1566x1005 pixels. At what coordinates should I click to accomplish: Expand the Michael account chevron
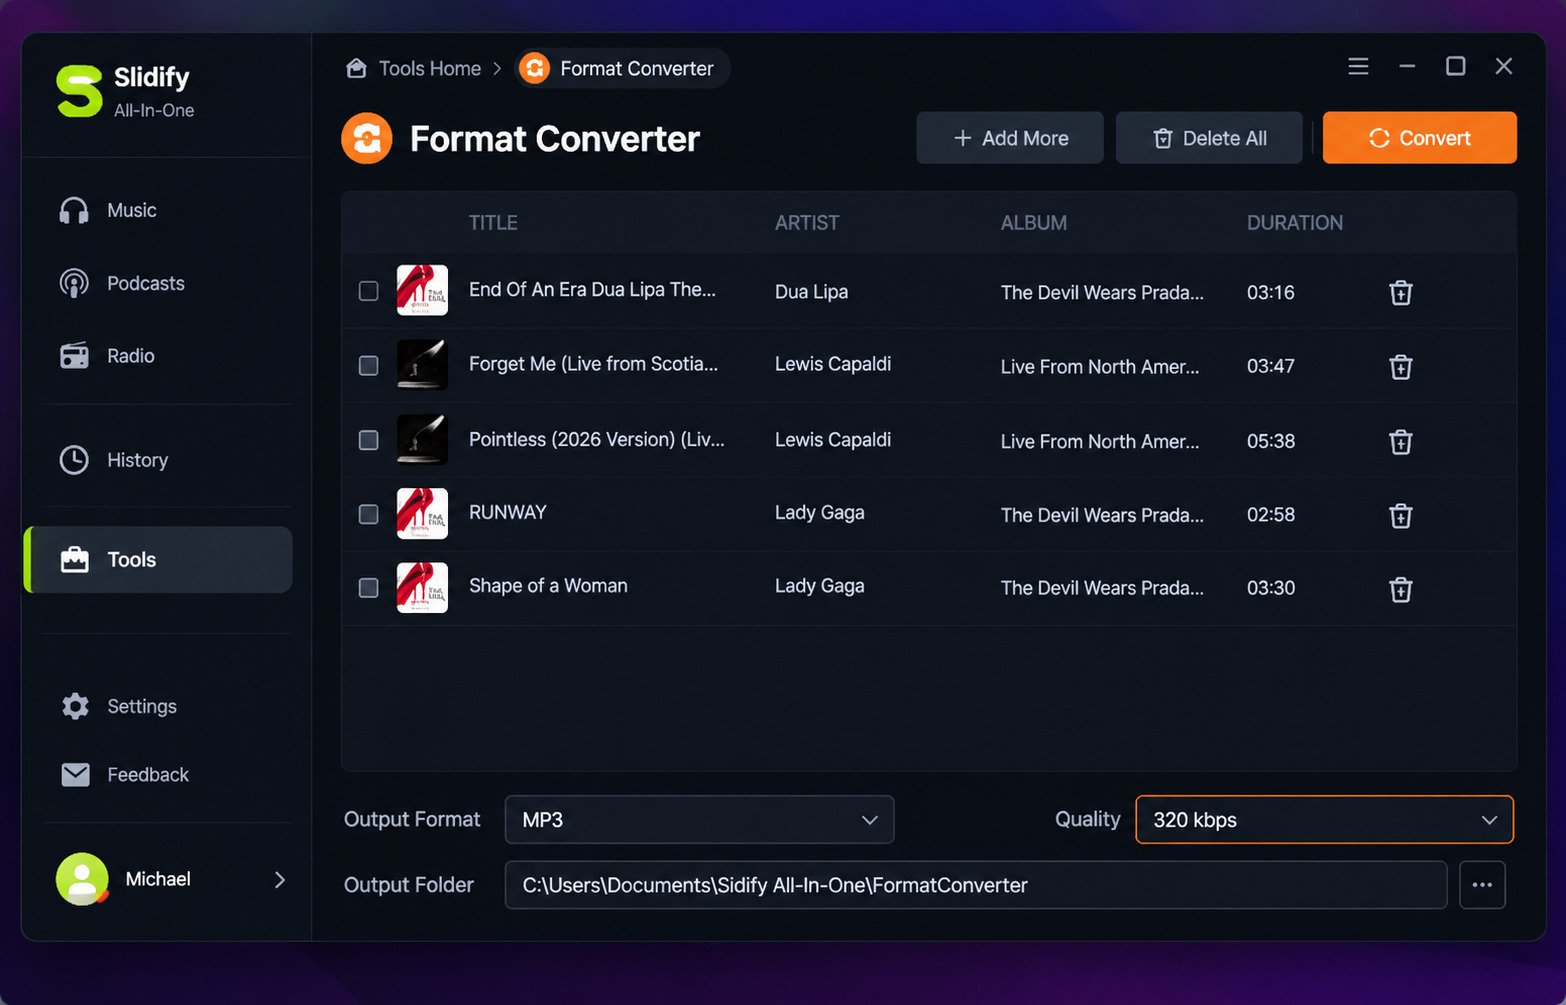[x=280, y=880]
